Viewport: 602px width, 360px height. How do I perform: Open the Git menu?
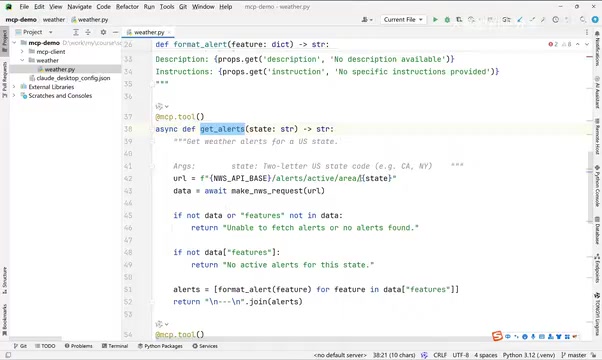click(x=183, y=7)
